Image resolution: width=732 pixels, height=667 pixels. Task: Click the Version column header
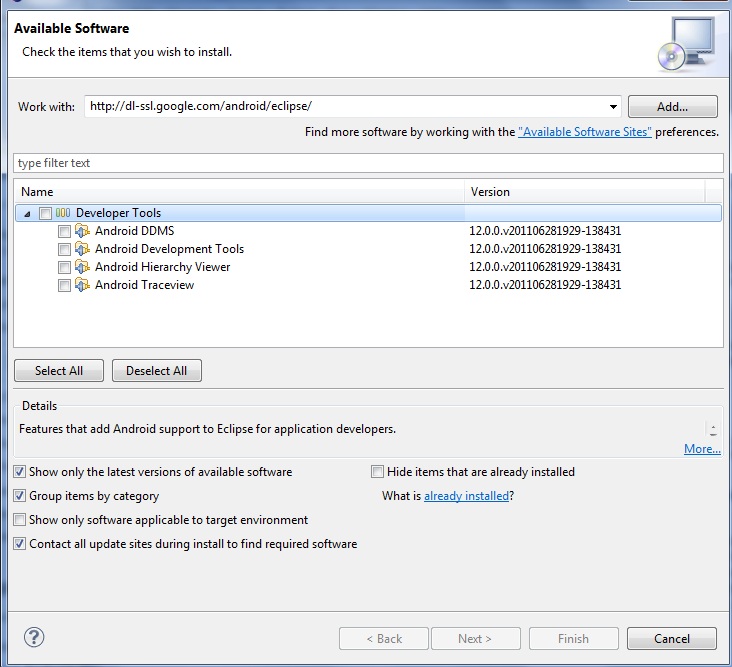click(584, 192)
